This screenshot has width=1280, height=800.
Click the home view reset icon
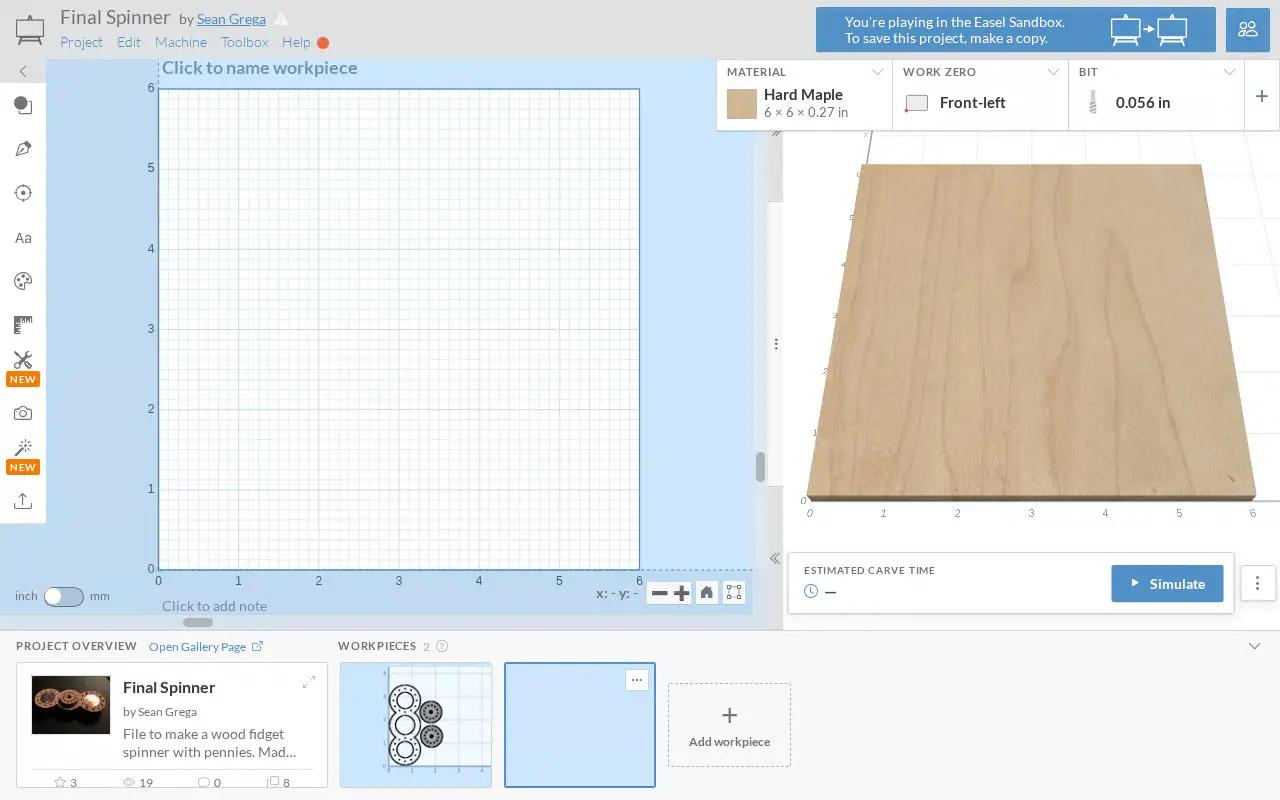click(707, 593)
